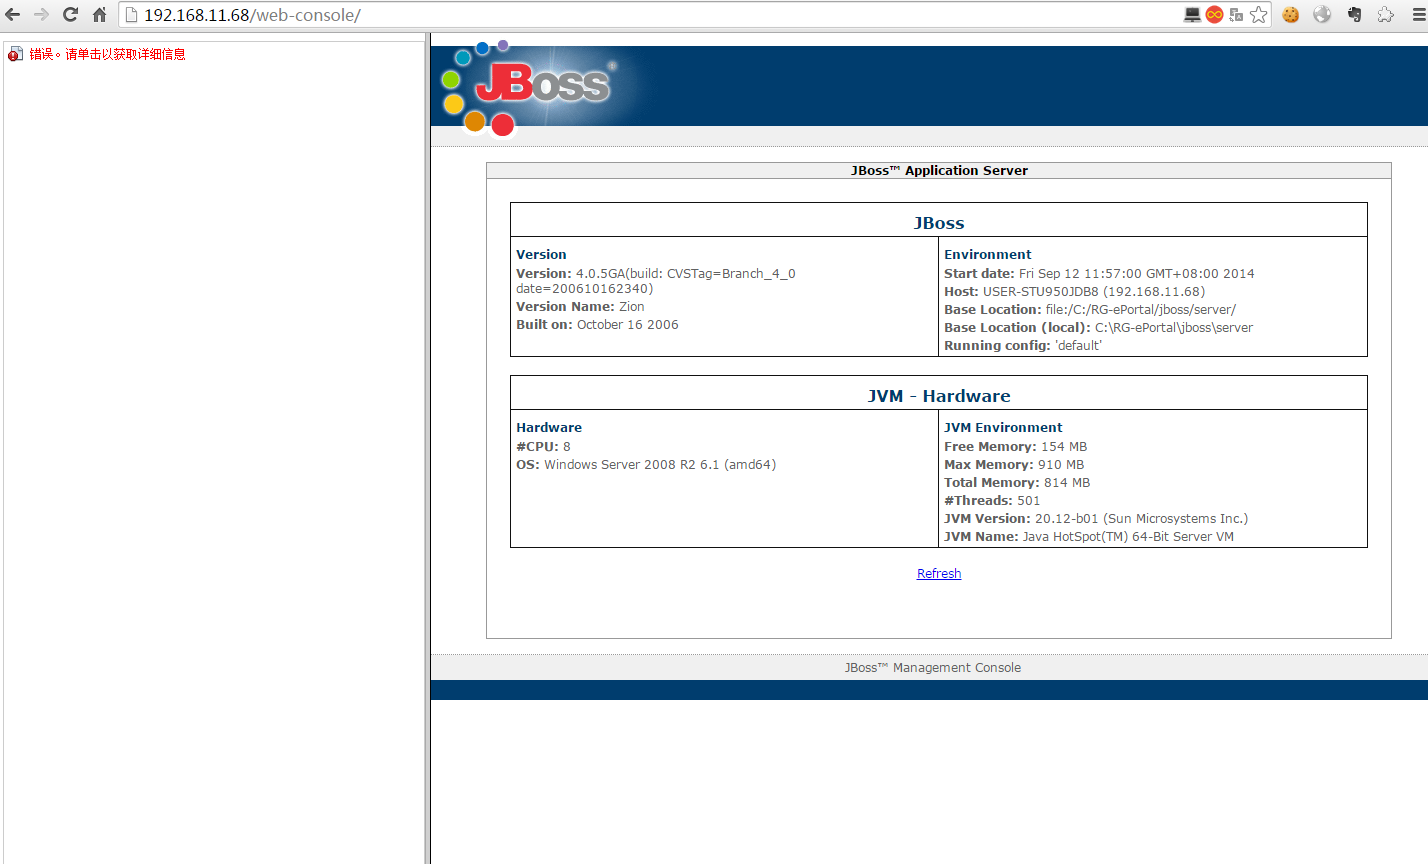Open the Evernote elephant extension
This screenshot has height=864, width=1428.
[x=1354, y=15]
